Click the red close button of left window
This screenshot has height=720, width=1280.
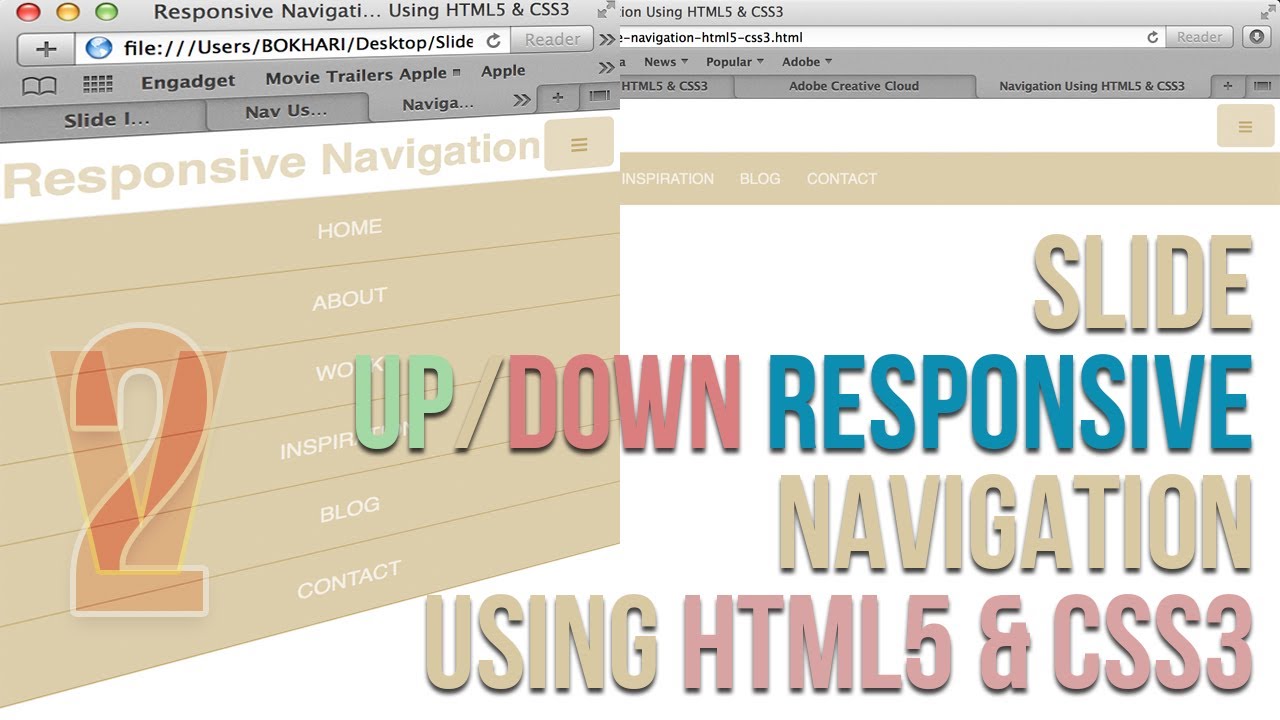click(29, 13)
